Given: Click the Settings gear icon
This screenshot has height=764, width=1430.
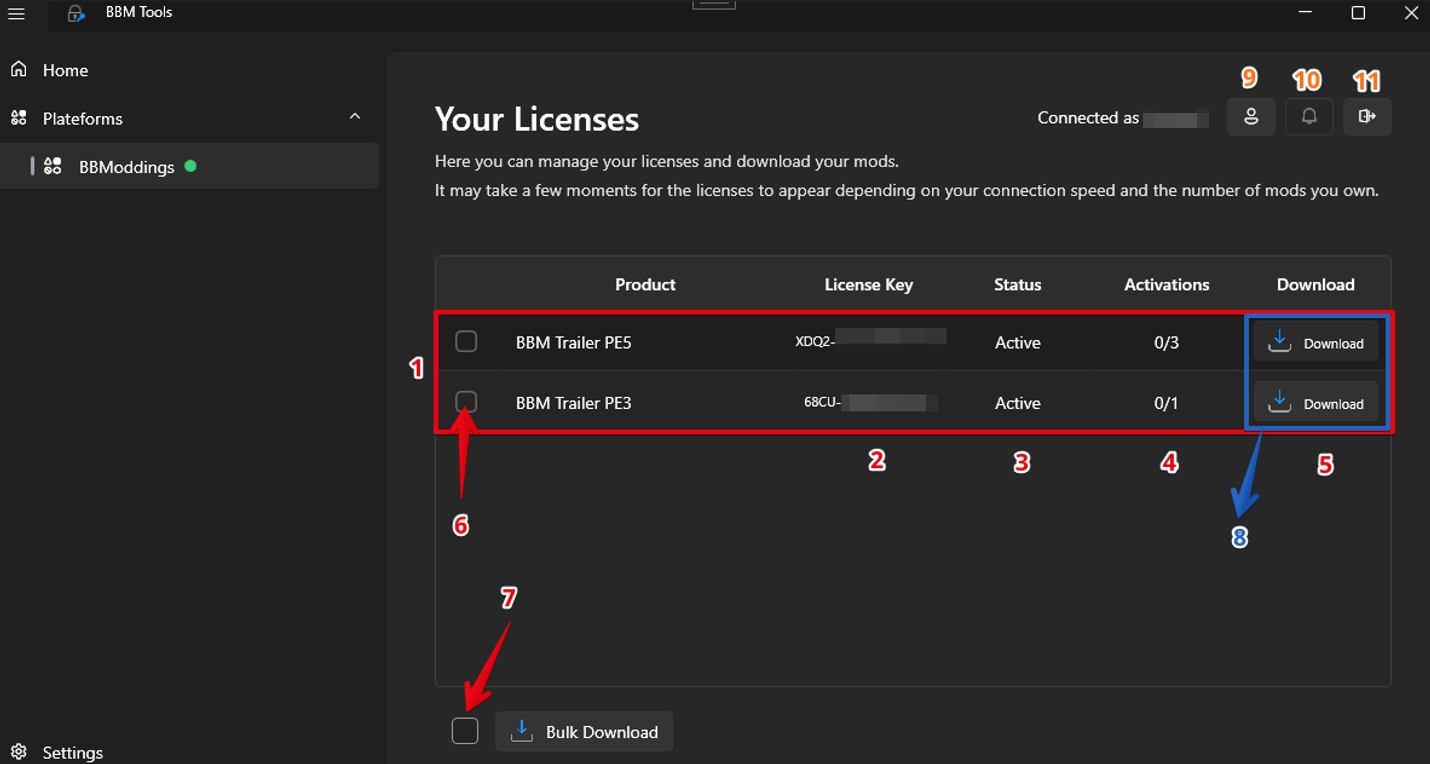Looking at the screenshot, I should pos(18,752).
